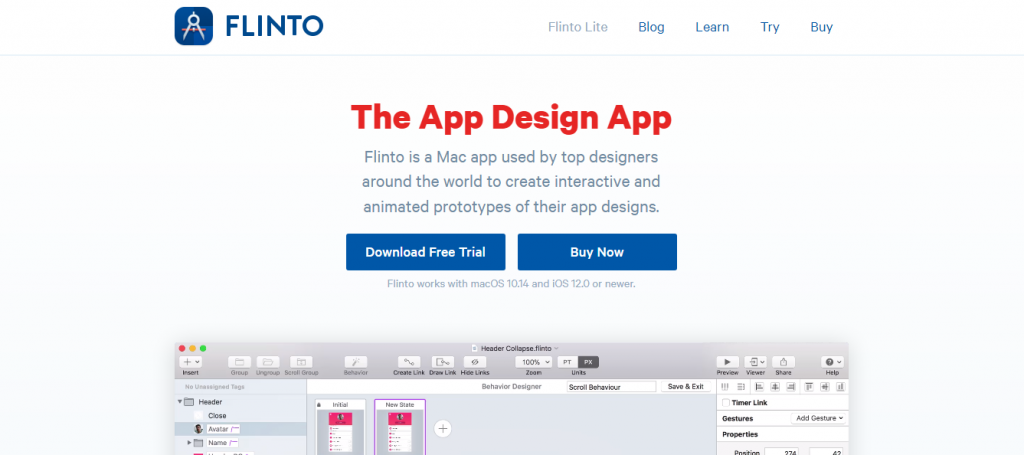Expand the Name folder
Image resolution: width=1024 pixels, height=455 pixels.
(189, 443)
